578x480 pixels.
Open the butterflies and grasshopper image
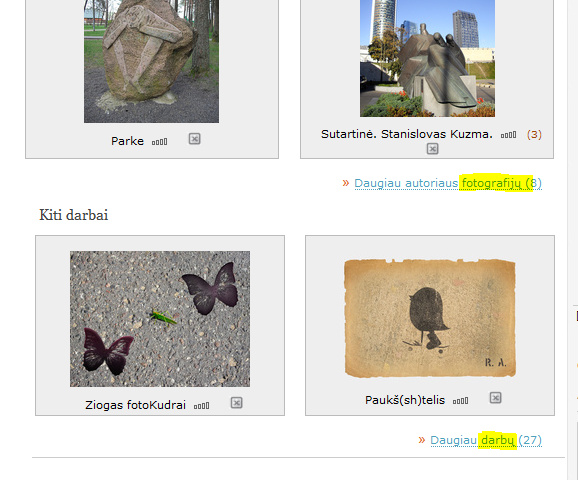click(160, 319)
